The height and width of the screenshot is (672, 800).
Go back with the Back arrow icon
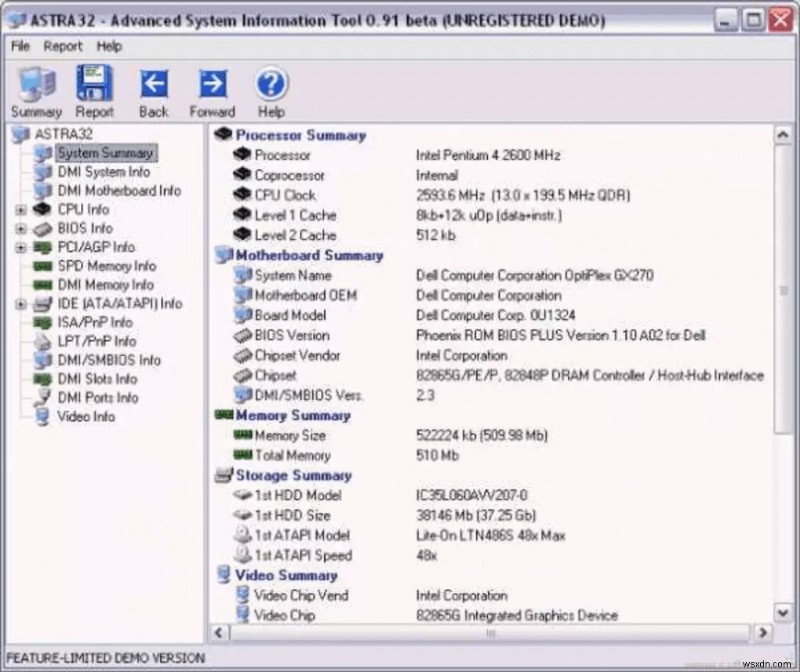click(x=154, y=84)
